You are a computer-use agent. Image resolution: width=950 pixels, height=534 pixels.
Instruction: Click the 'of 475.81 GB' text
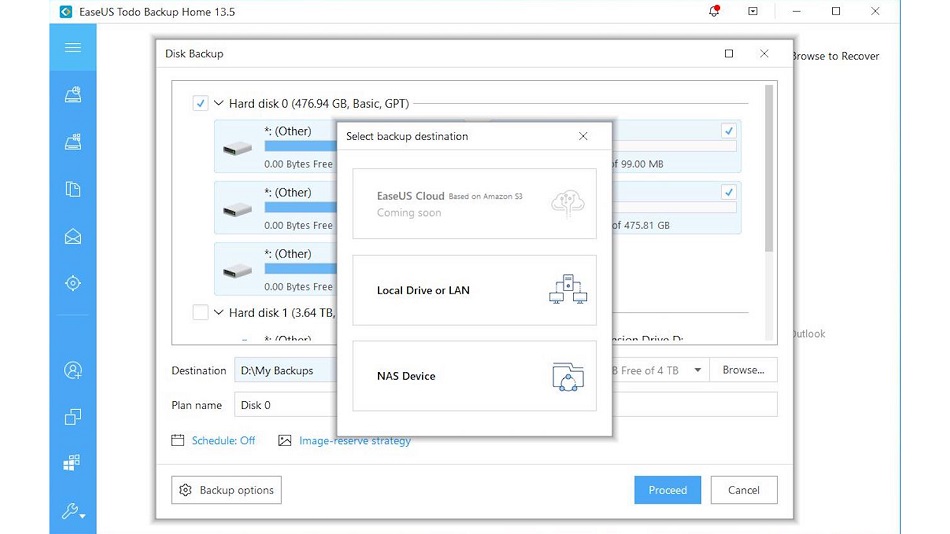[x=640, y=225]
